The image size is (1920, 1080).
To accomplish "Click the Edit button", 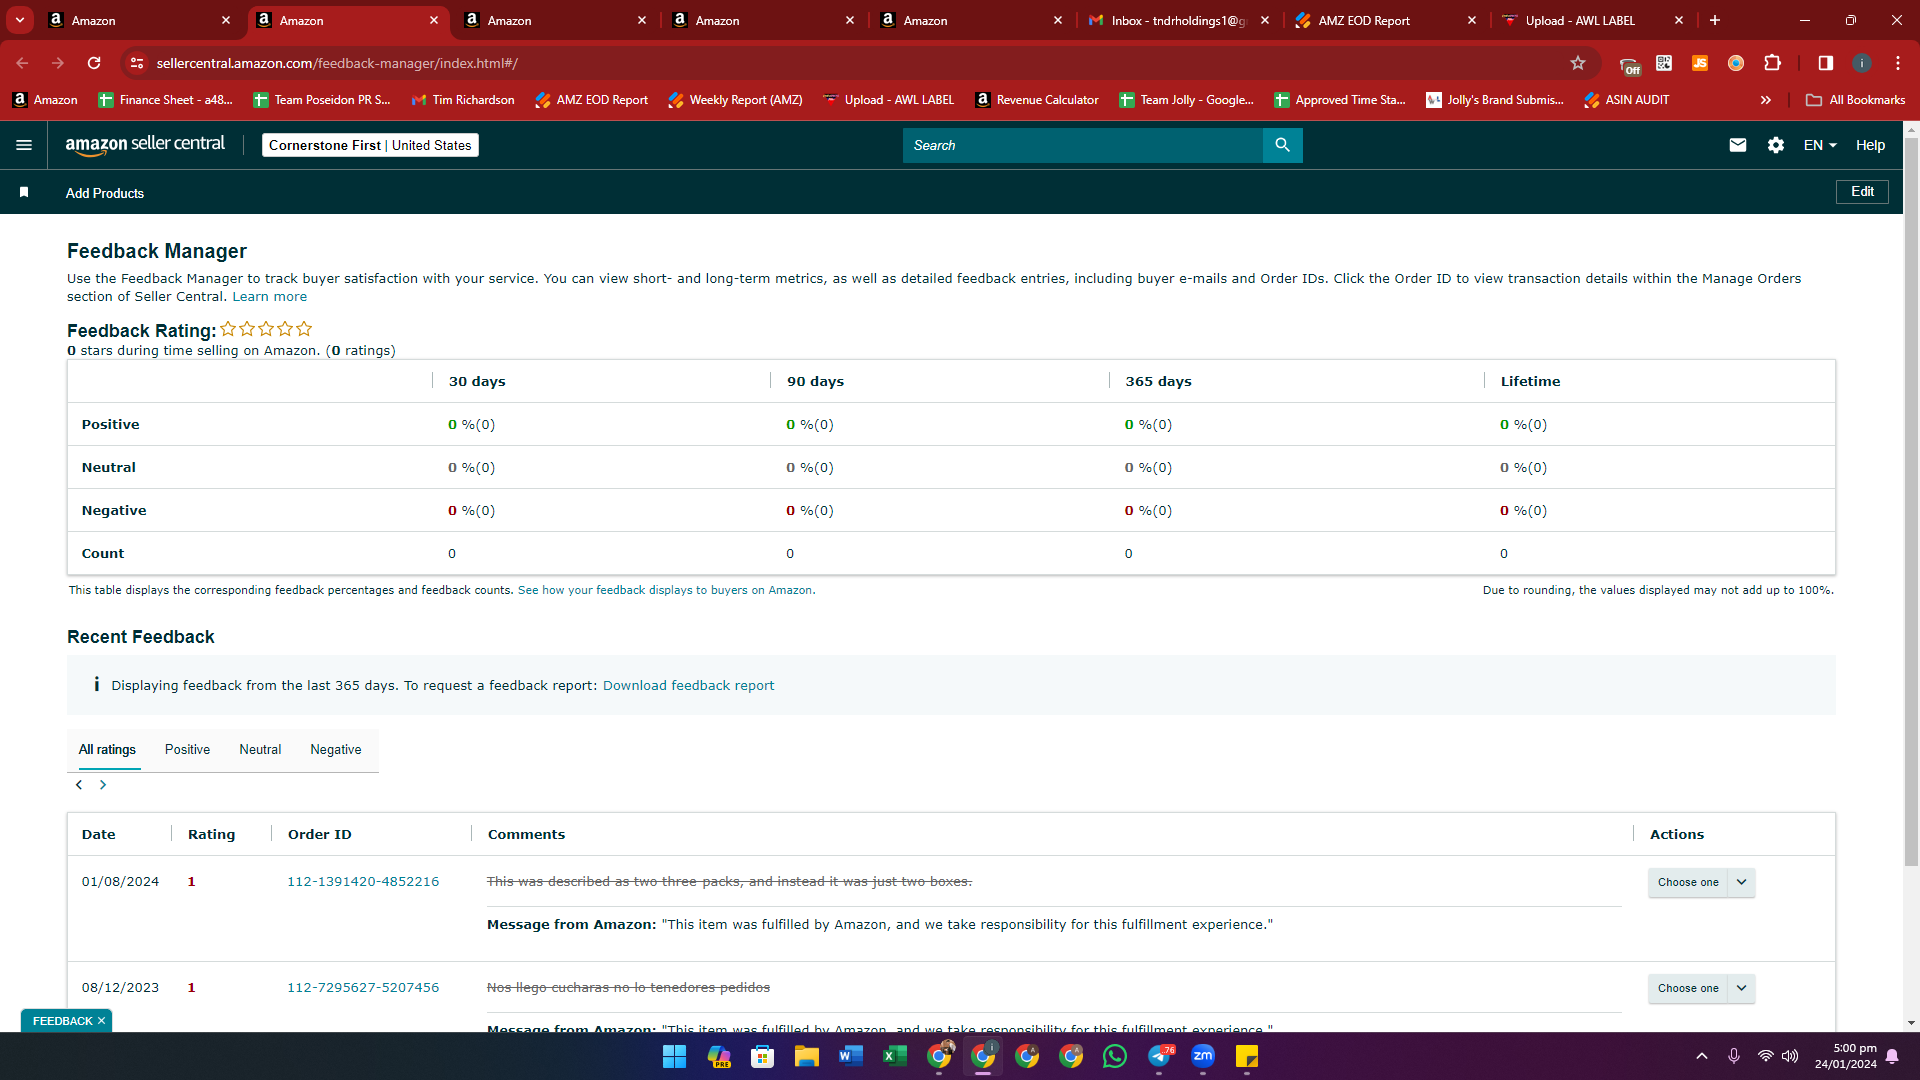I will [1862, 191].
